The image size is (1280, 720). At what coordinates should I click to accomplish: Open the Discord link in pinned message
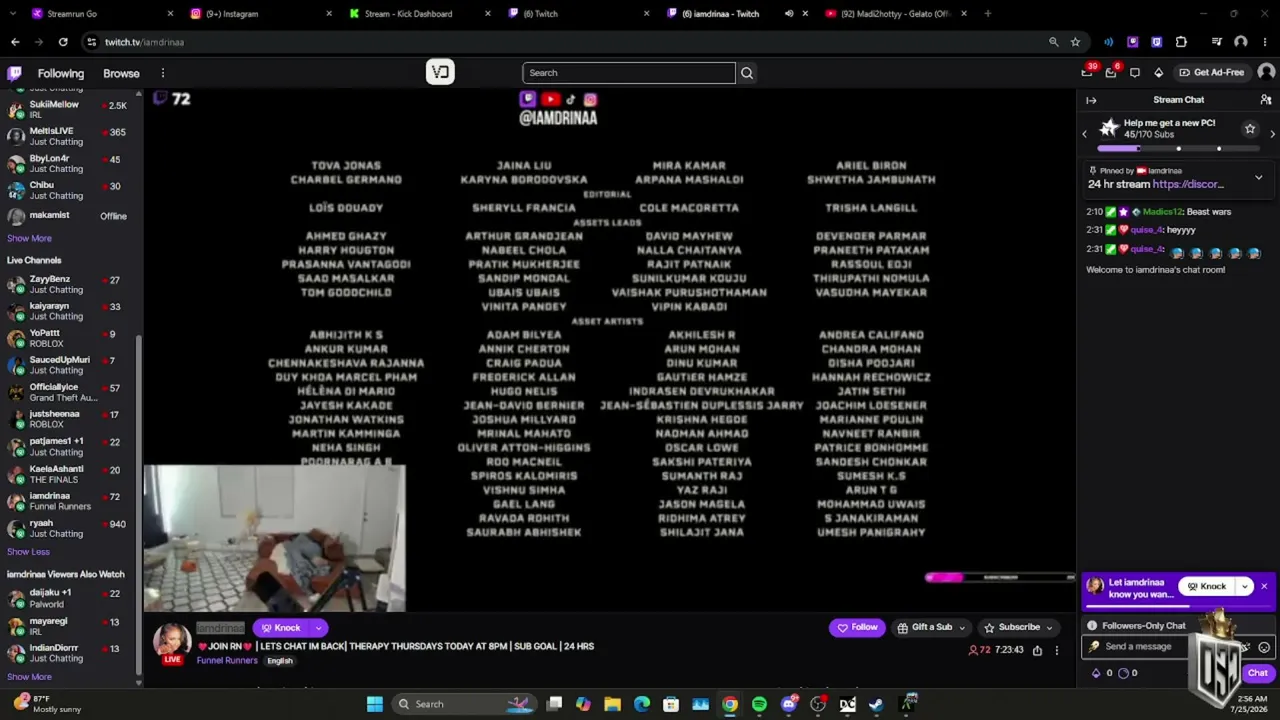[x=1188, y=184]
